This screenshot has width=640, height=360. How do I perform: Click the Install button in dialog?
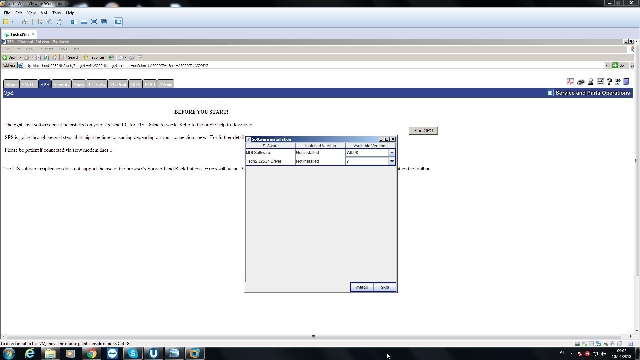[362, 287]
